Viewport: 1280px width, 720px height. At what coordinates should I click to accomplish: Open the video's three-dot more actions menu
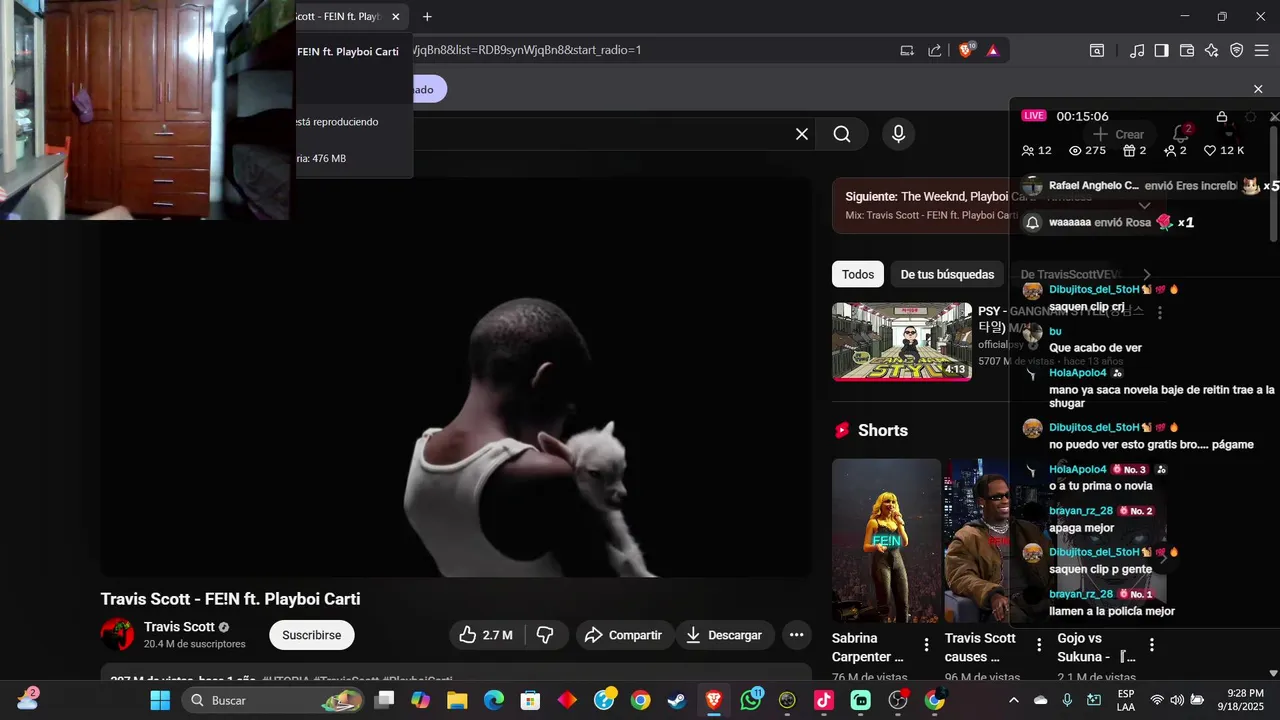[796, 635]
